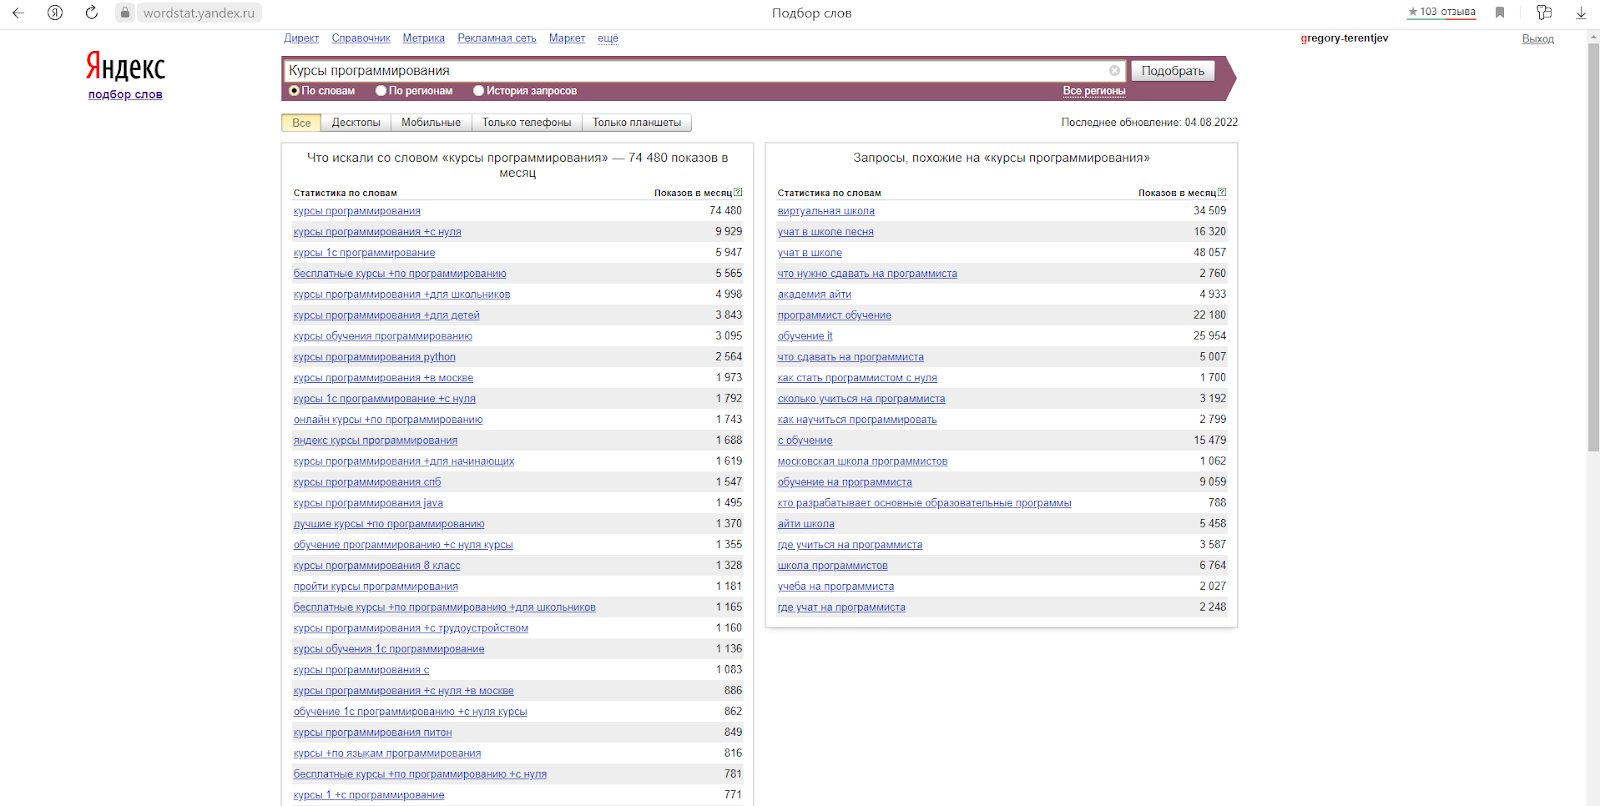The width and height of the screenshot is (1600, 806).
Task: Open similar query программист обучение
Action: [834, 316]
